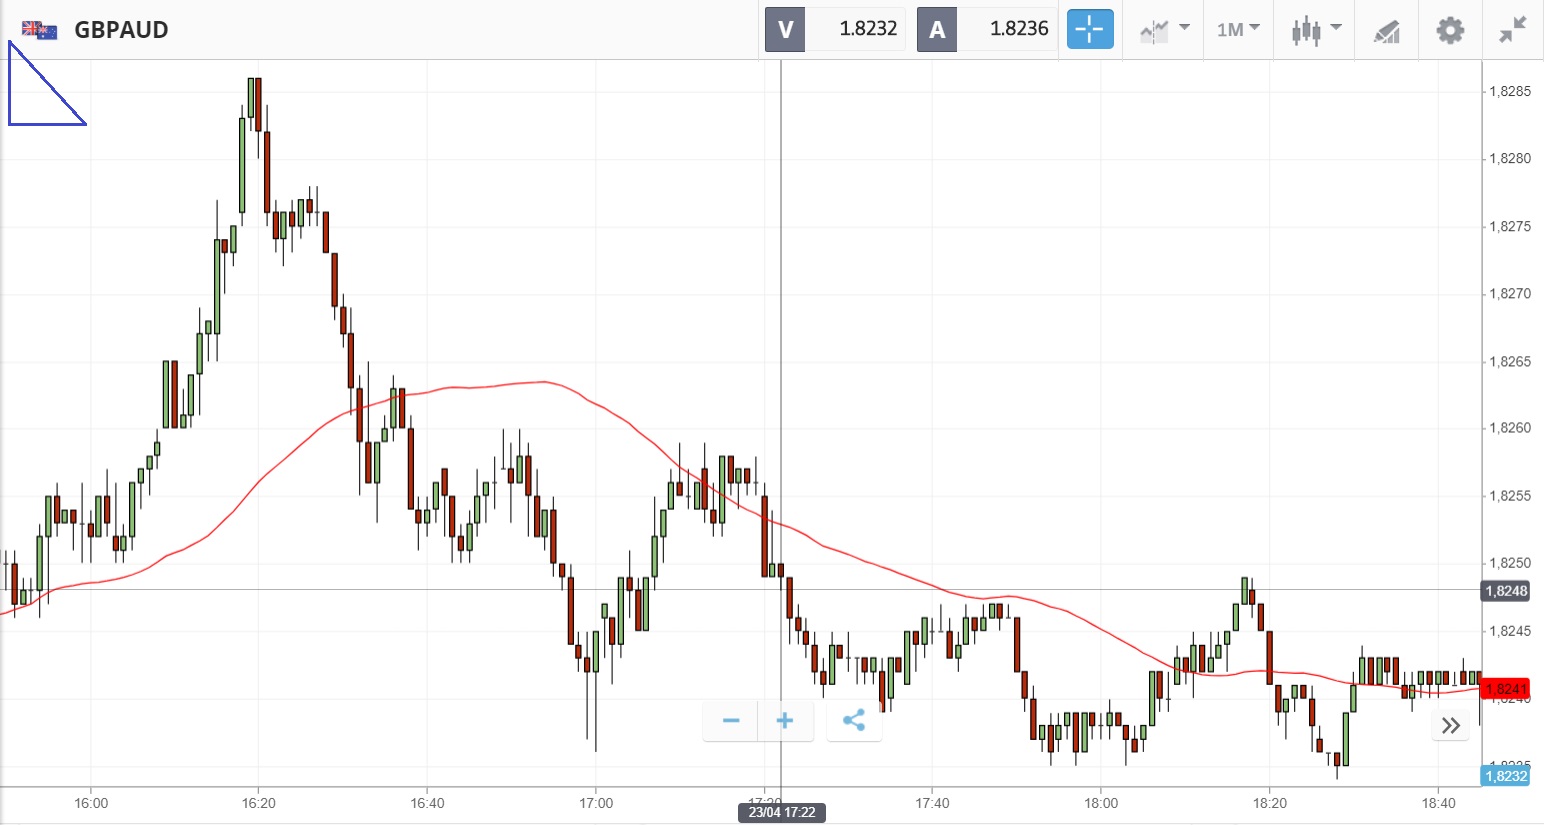Click the 23/04 17:22 time marker
The image size is (1544, 825).
782,812
